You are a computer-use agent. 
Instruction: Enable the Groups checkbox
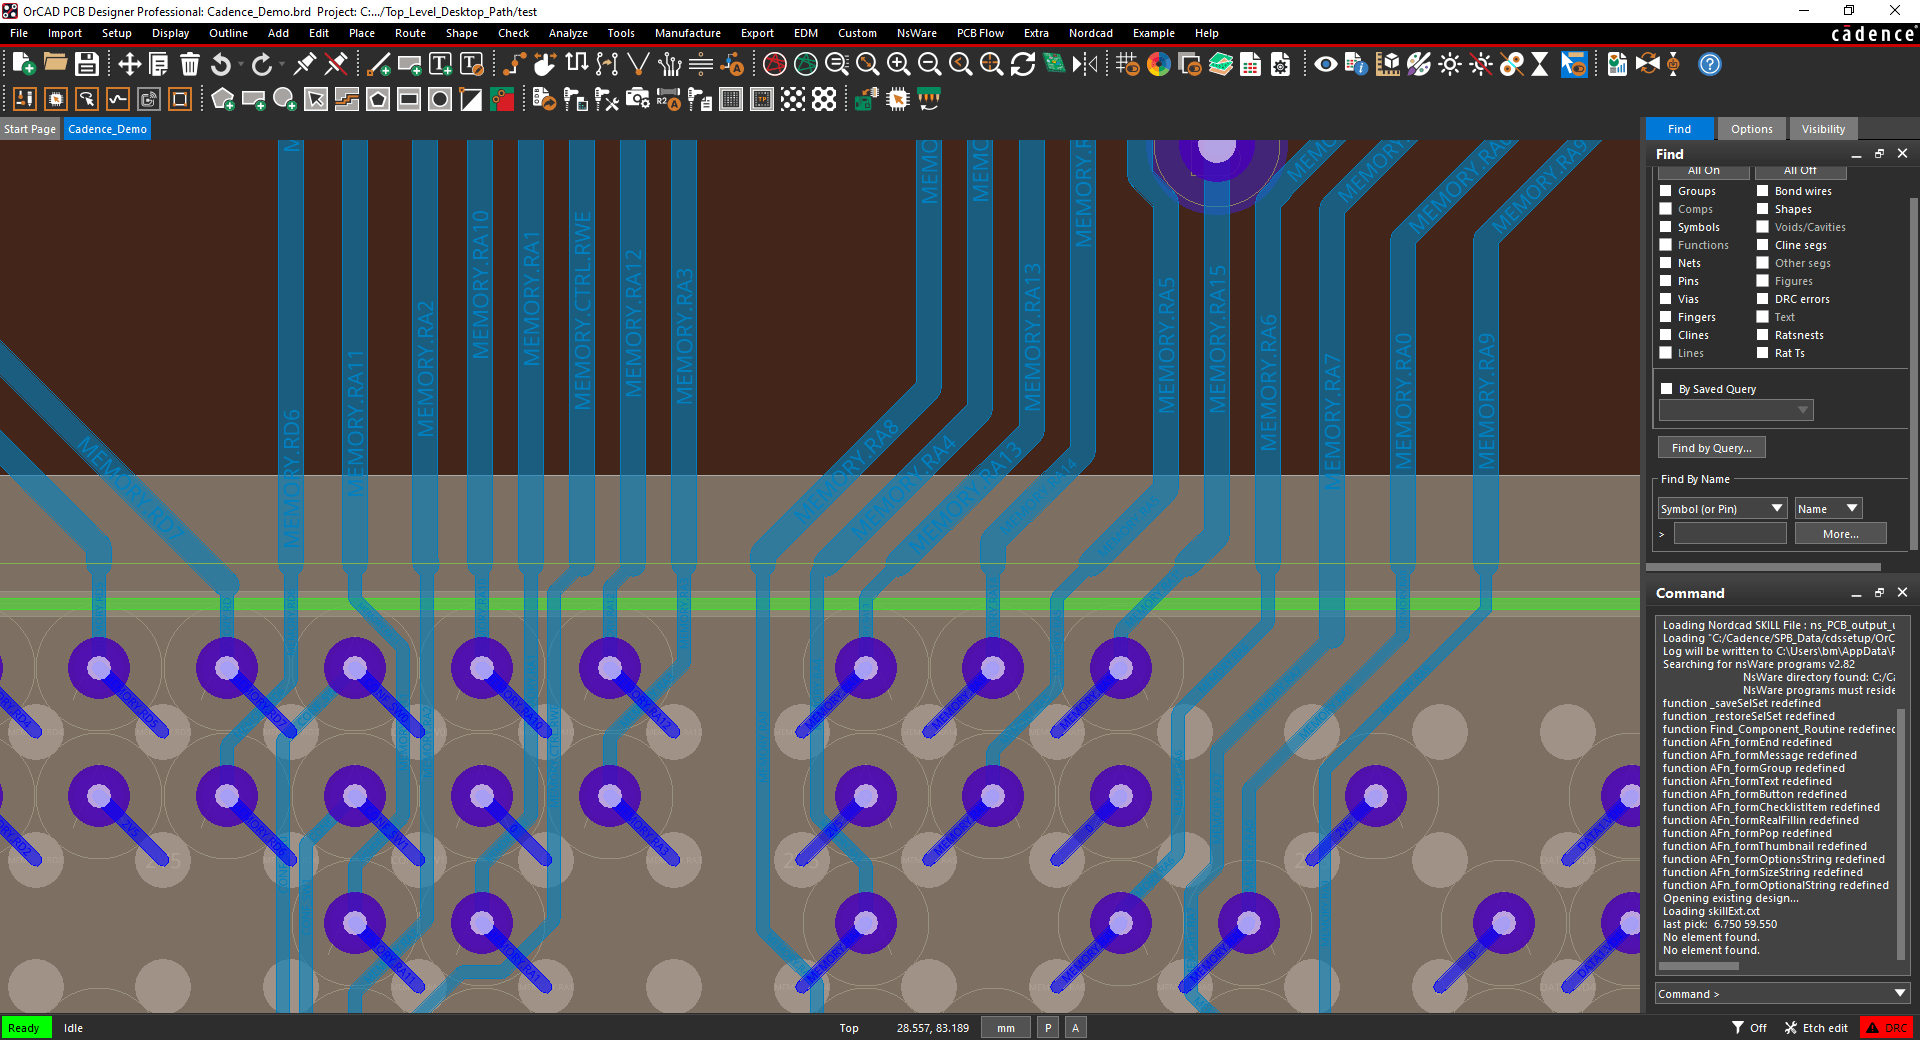1666,191
